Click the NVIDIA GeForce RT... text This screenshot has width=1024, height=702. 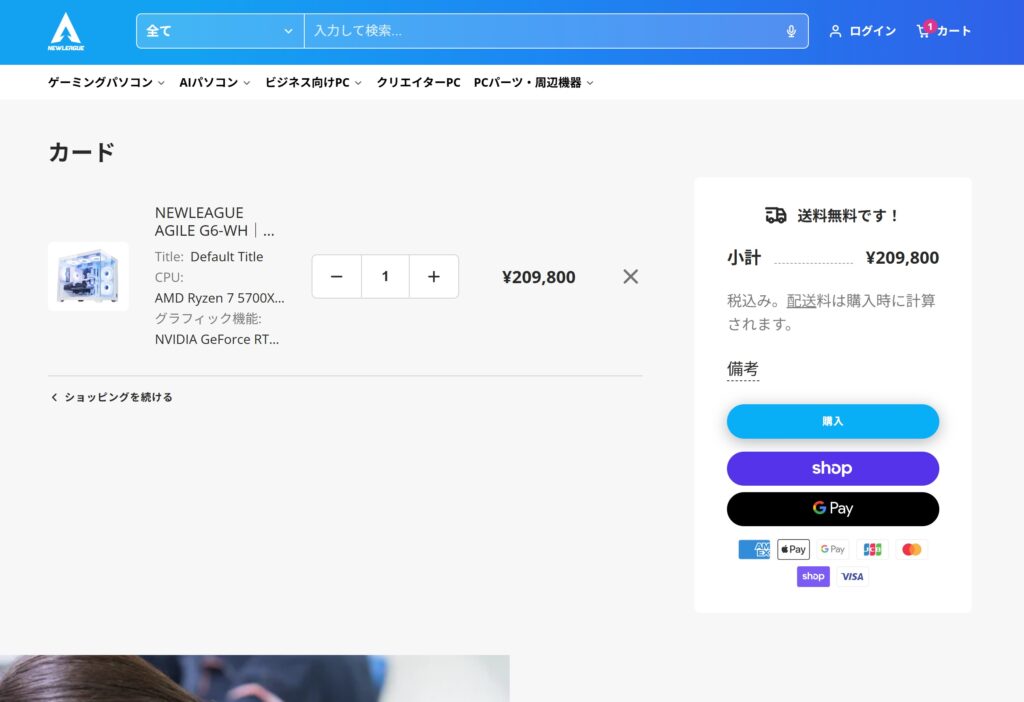[x=217, y=340]
